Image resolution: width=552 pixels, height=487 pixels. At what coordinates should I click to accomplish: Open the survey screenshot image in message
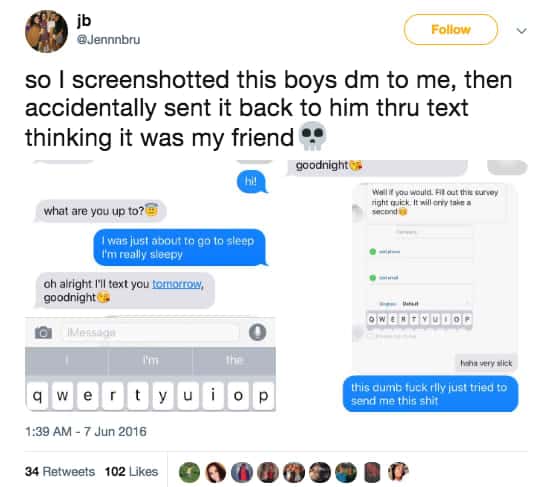pyautogui.click(x=434, y=277)
